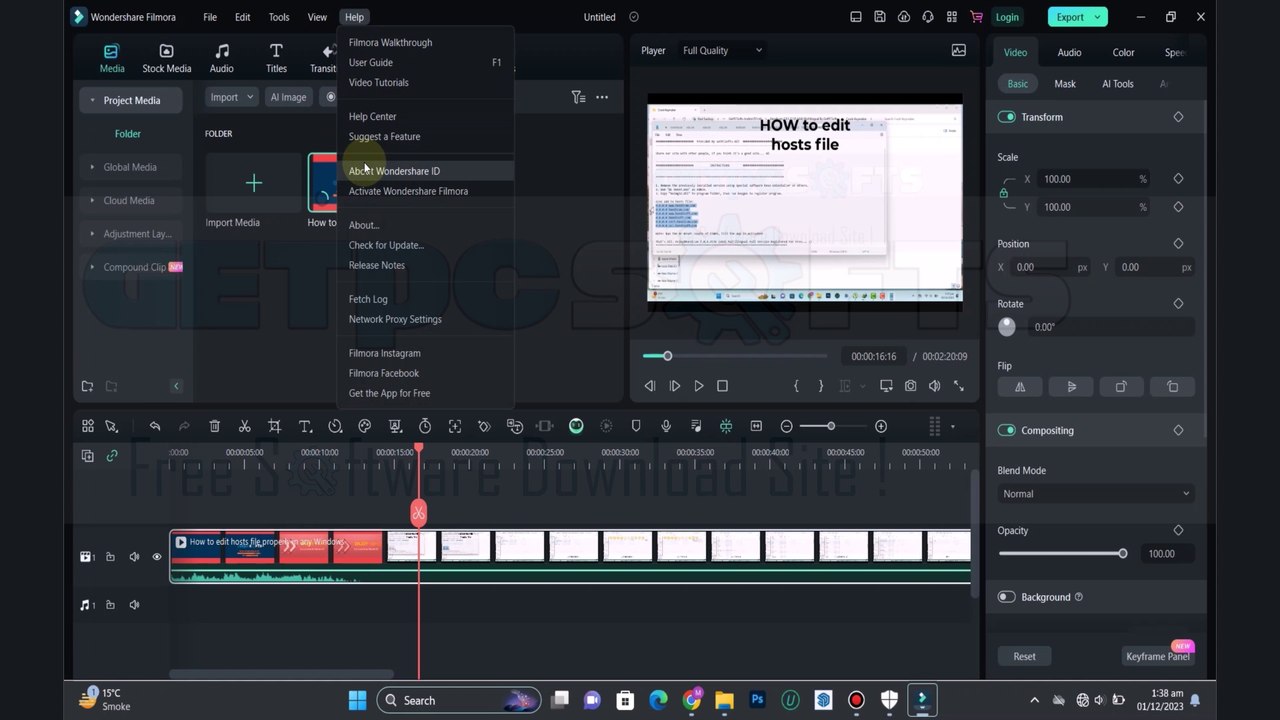
Task: Choose Check for Update in Help menu
Action: pos(425,245)
